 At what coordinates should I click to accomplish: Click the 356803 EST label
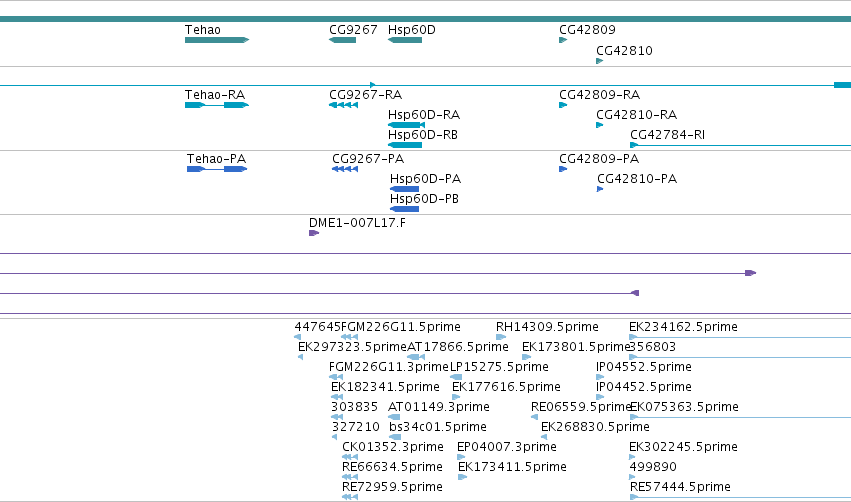point(653,347)
